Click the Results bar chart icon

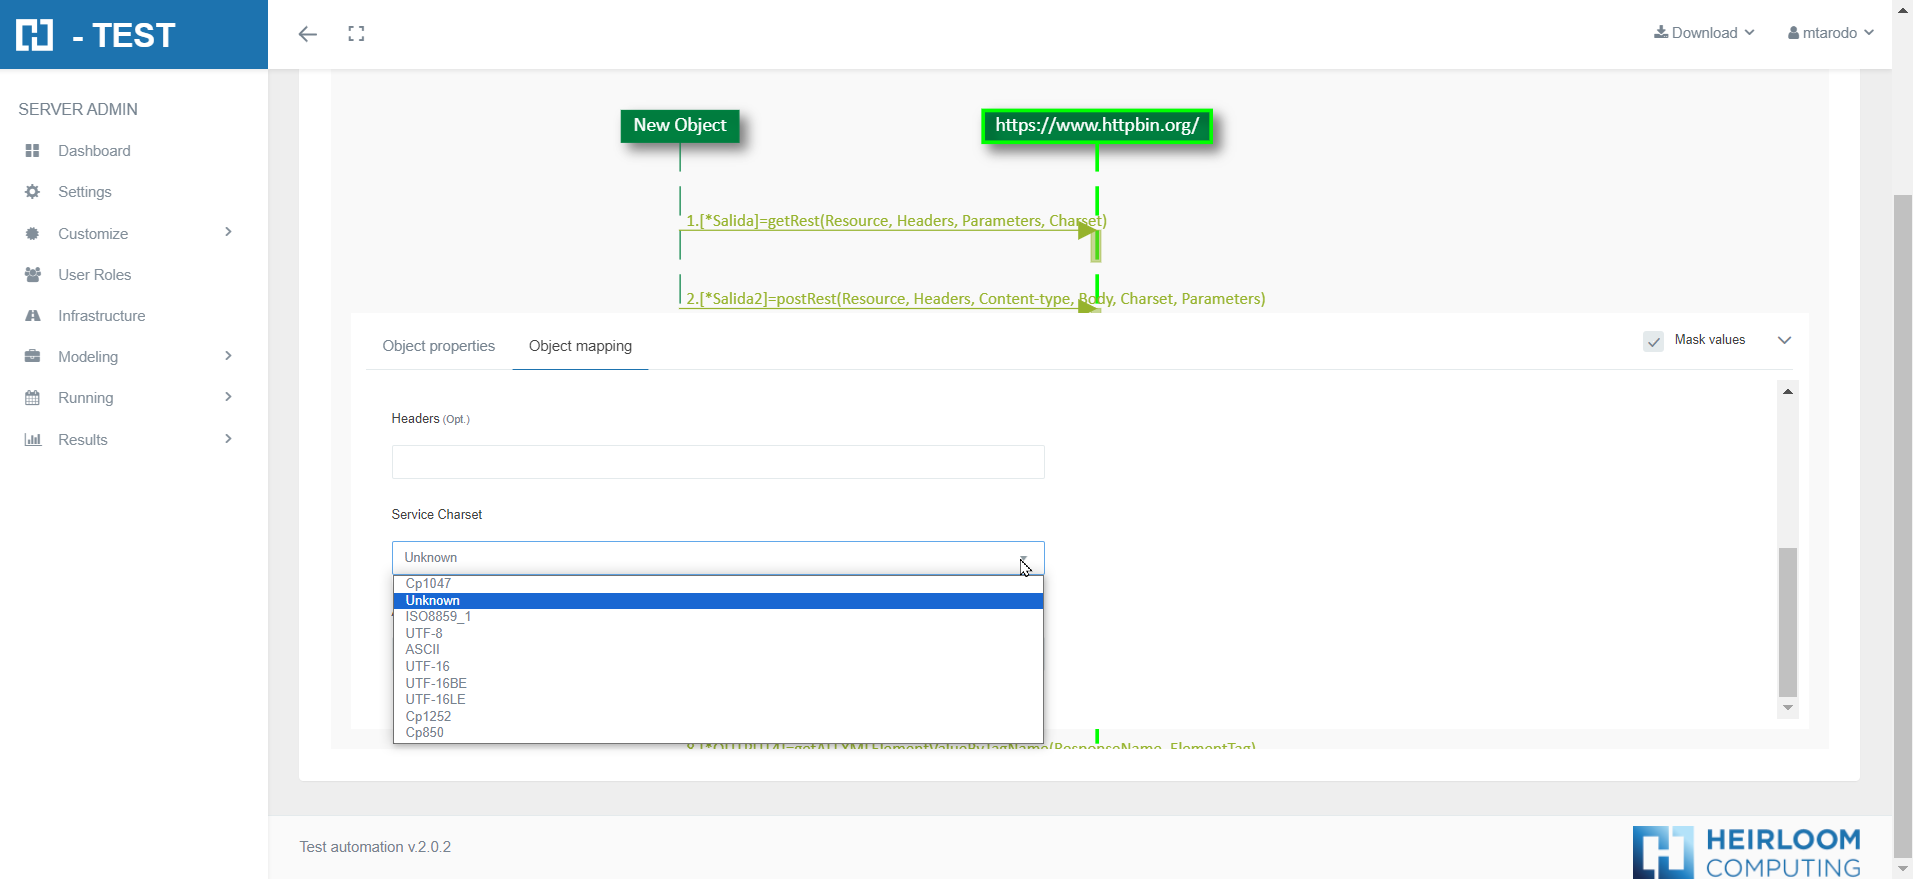(32, 440)
